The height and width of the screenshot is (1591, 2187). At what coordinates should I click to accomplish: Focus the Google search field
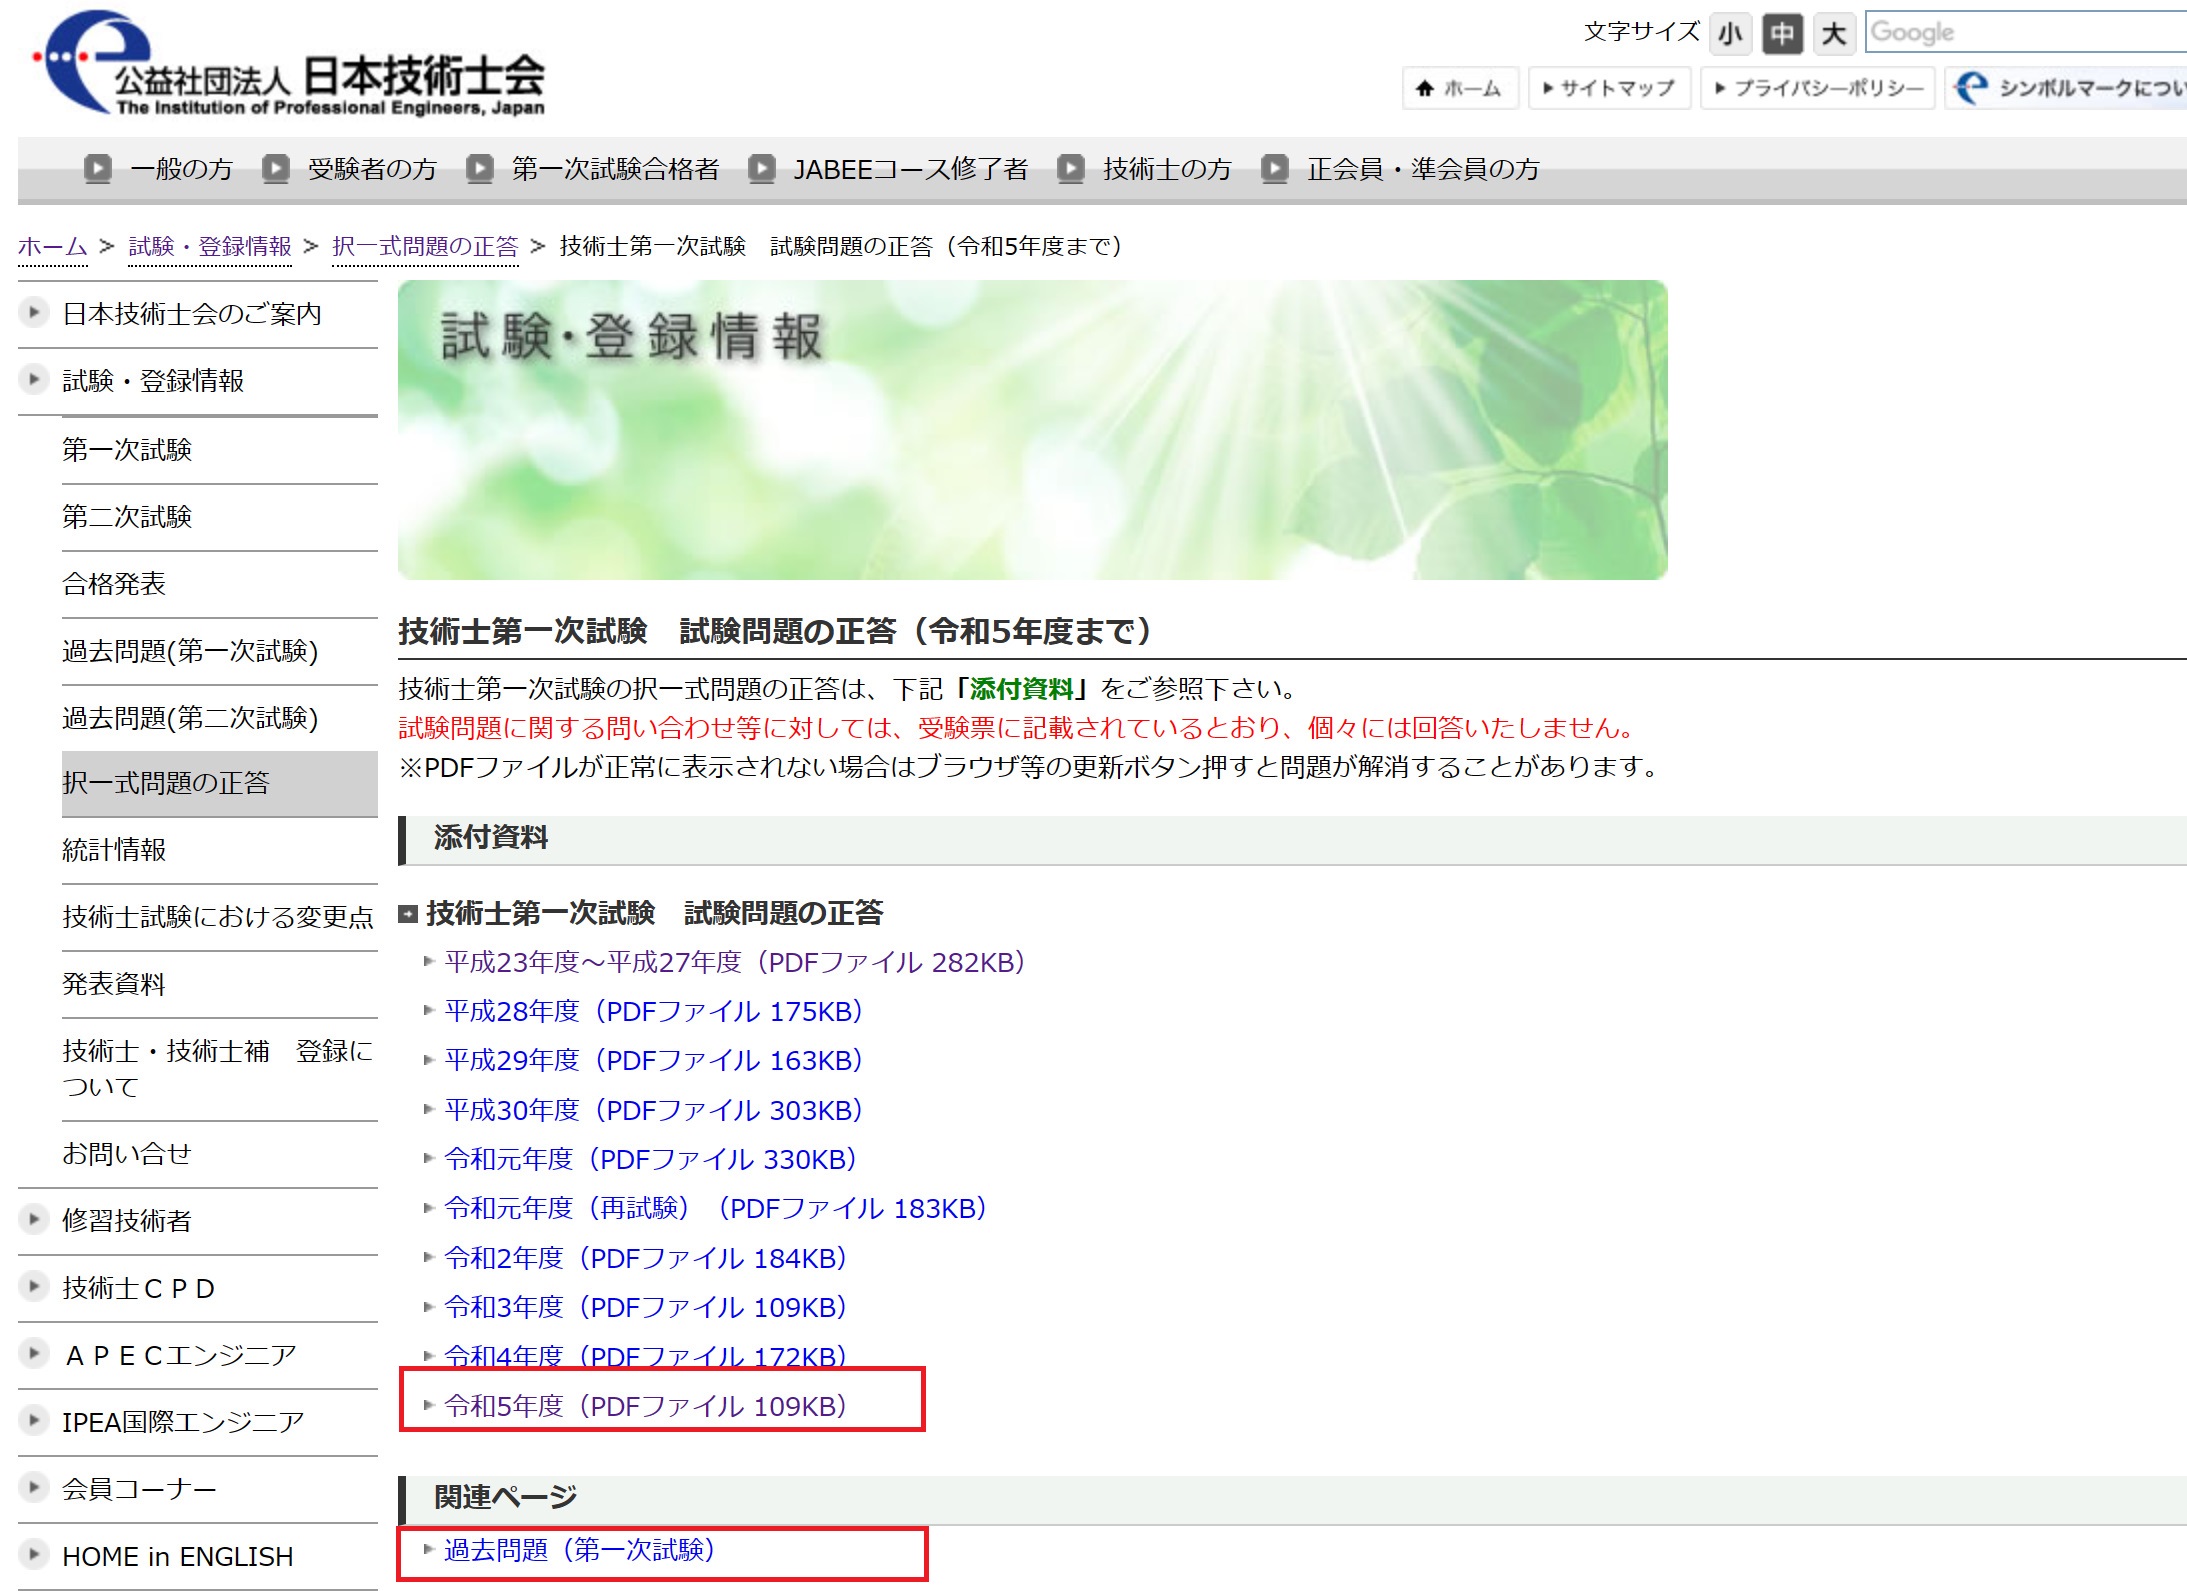[x=2026, y=32]
